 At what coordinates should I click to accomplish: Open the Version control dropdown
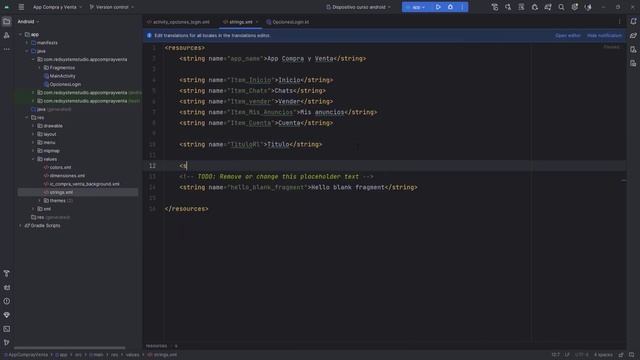(111, 7)
